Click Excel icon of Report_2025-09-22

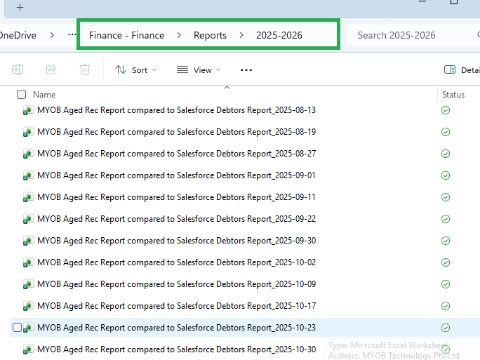(28, 219)
